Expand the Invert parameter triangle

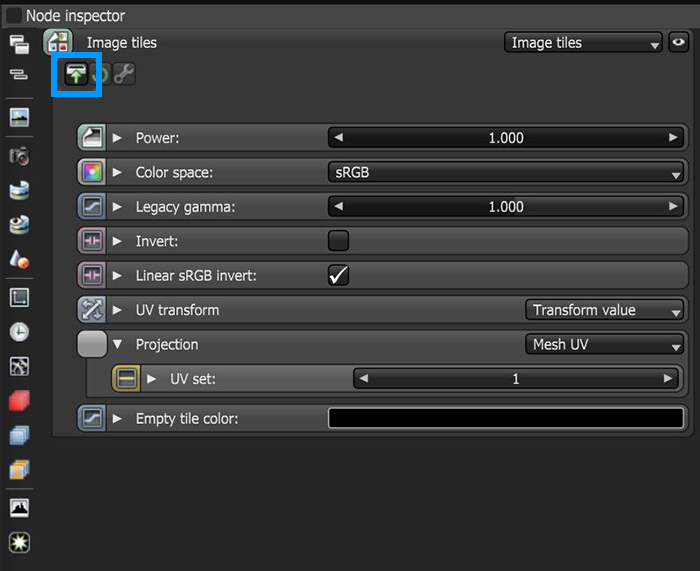tap(117, 241)
